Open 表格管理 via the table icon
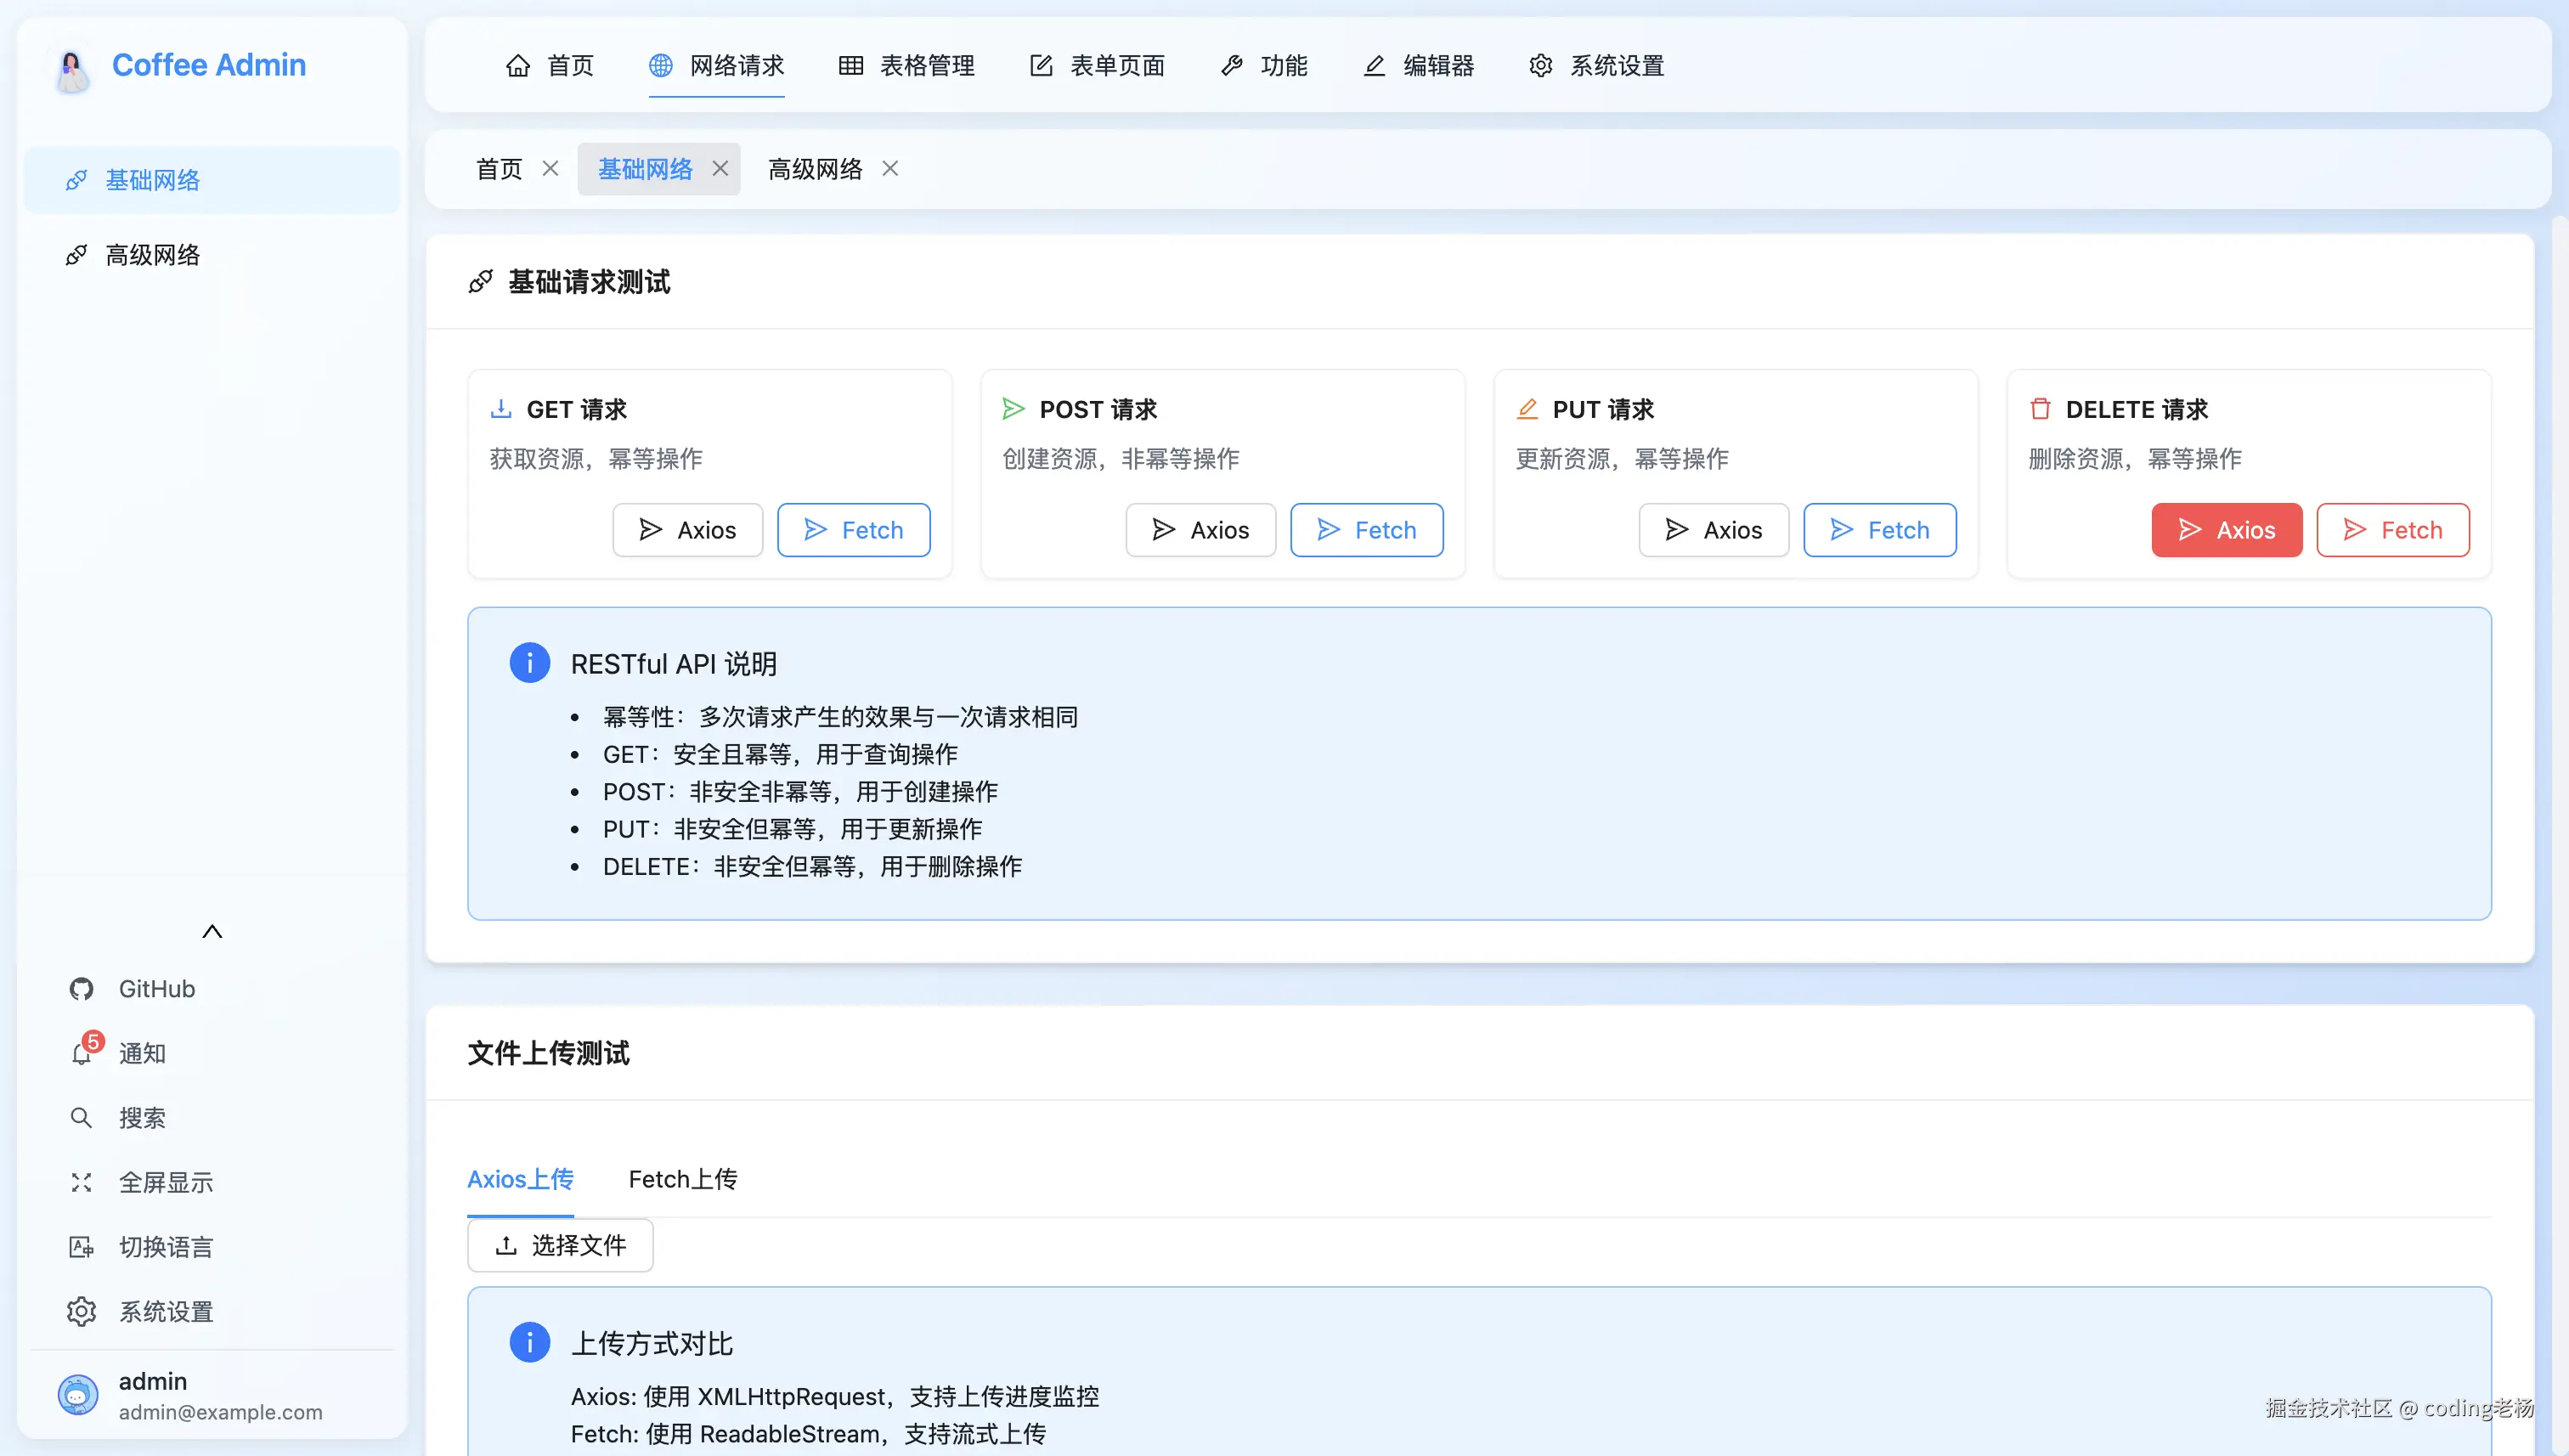The width and height of the screenshot is (2569, 1456). click(851, 65)
